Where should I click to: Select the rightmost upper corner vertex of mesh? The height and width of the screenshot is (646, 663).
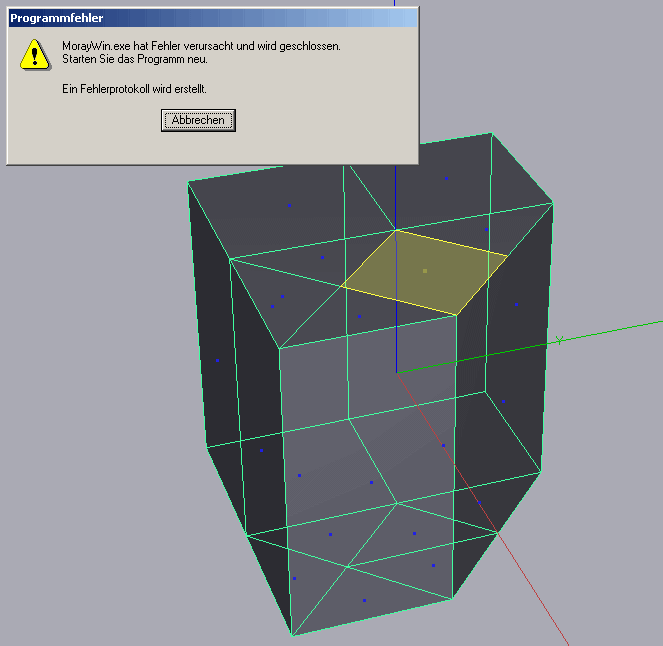coord(553,203)
